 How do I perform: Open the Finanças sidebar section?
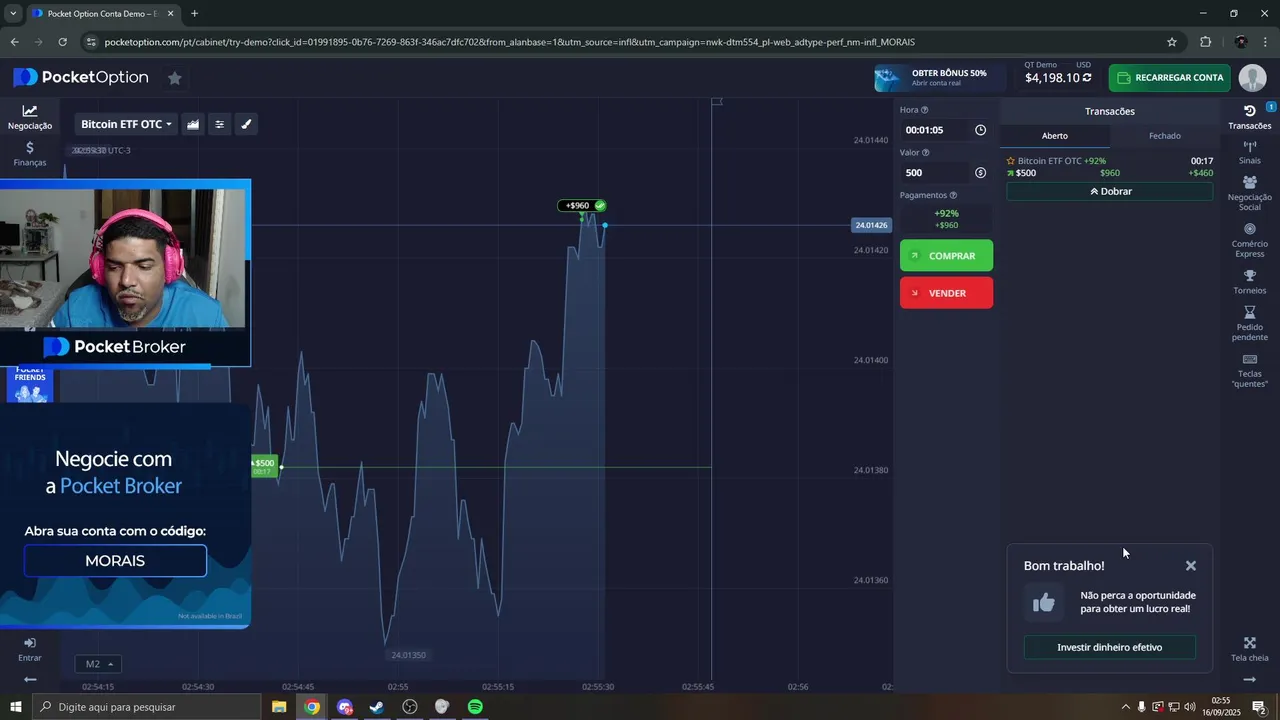[30, 153]
